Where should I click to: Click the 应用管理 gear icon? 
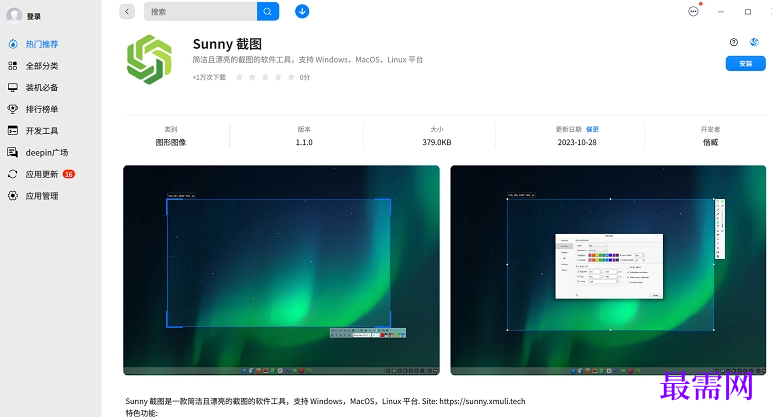pos(13,195)
